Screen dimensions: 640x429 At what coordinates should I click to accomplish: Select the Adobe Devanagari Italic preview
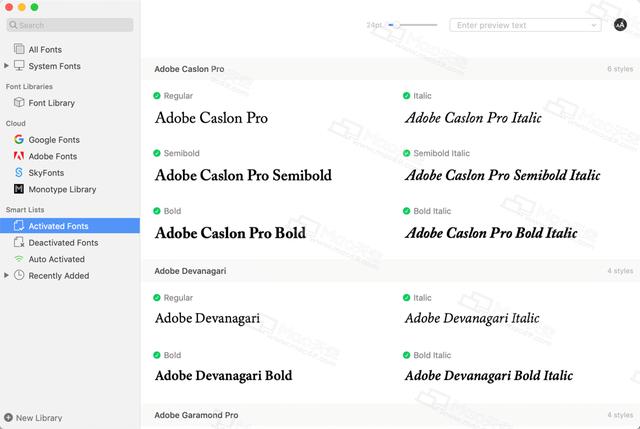472,318
